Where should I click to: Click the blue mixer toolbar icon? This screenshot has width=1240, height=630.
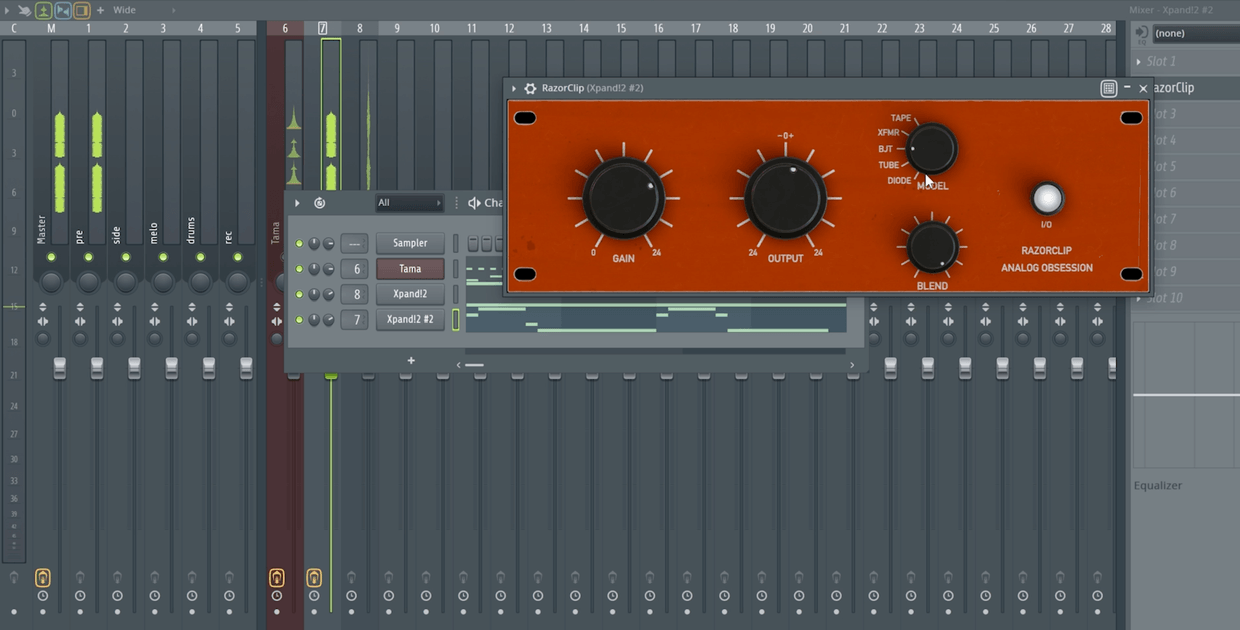tap(62, 10)
